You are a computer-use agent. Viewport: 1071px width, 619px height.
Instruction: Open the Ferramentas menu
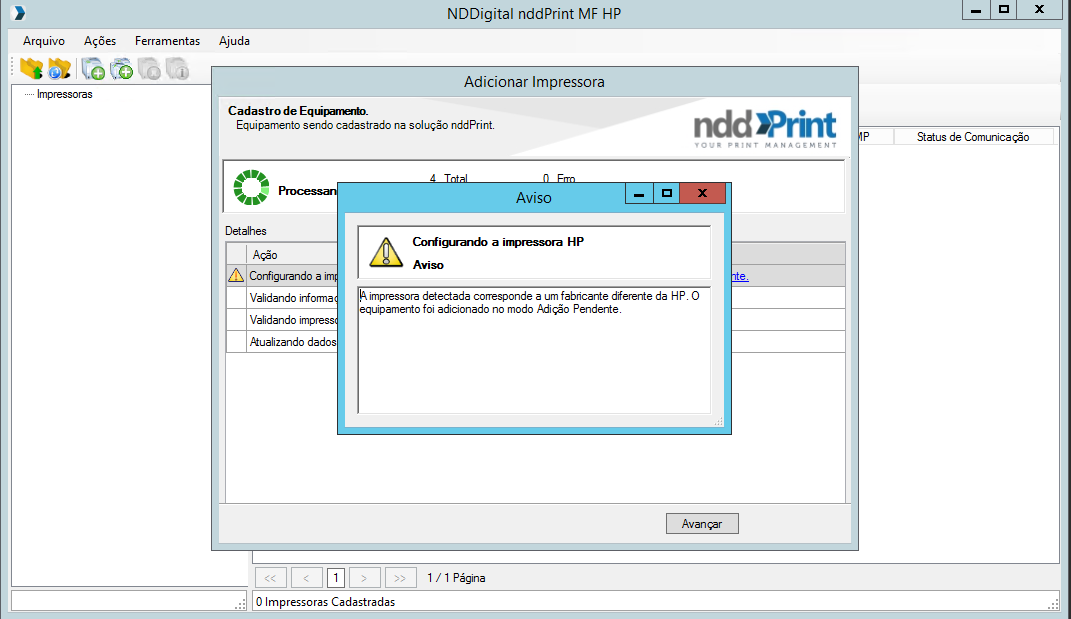167,41
